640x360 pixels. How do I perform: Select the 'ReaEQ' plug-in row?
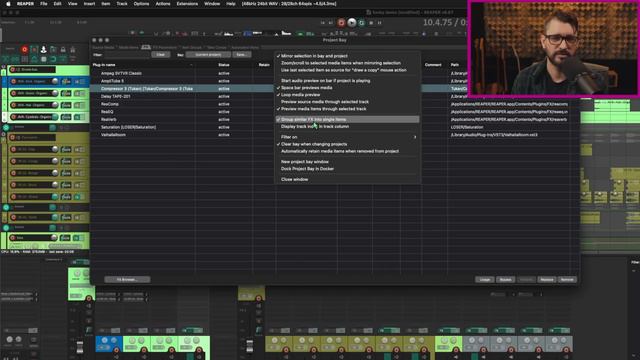point(107,112)
